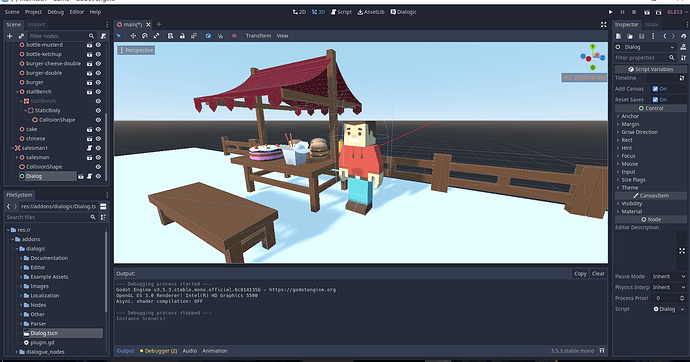The image size is (690, 362).
Task: Toggle visibility of Dialog node
Action: coord(98,176)
